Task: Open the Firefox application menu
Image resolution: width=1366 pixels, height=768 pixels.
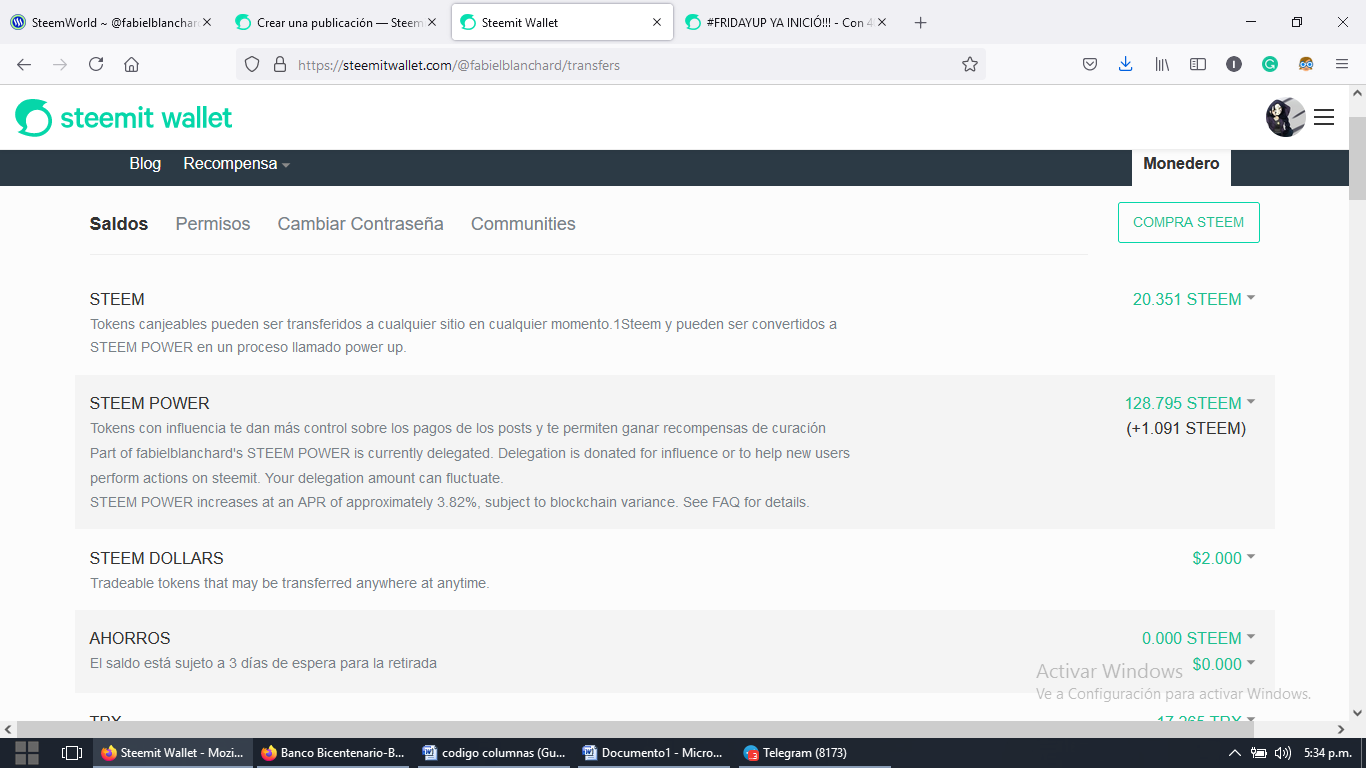Action: pyautogui.click(x=1342, y=64)
